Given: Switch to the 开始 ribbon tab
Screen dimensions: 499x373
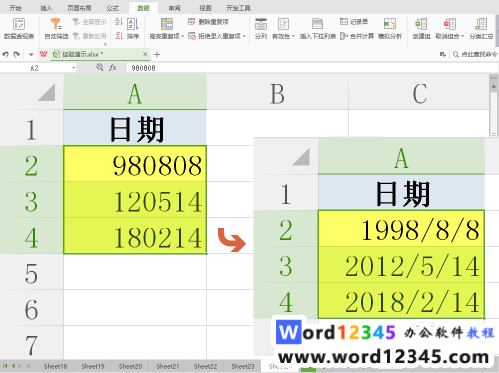Looking at the screenshot, I should pyautogui.click(x=15, y=8).
